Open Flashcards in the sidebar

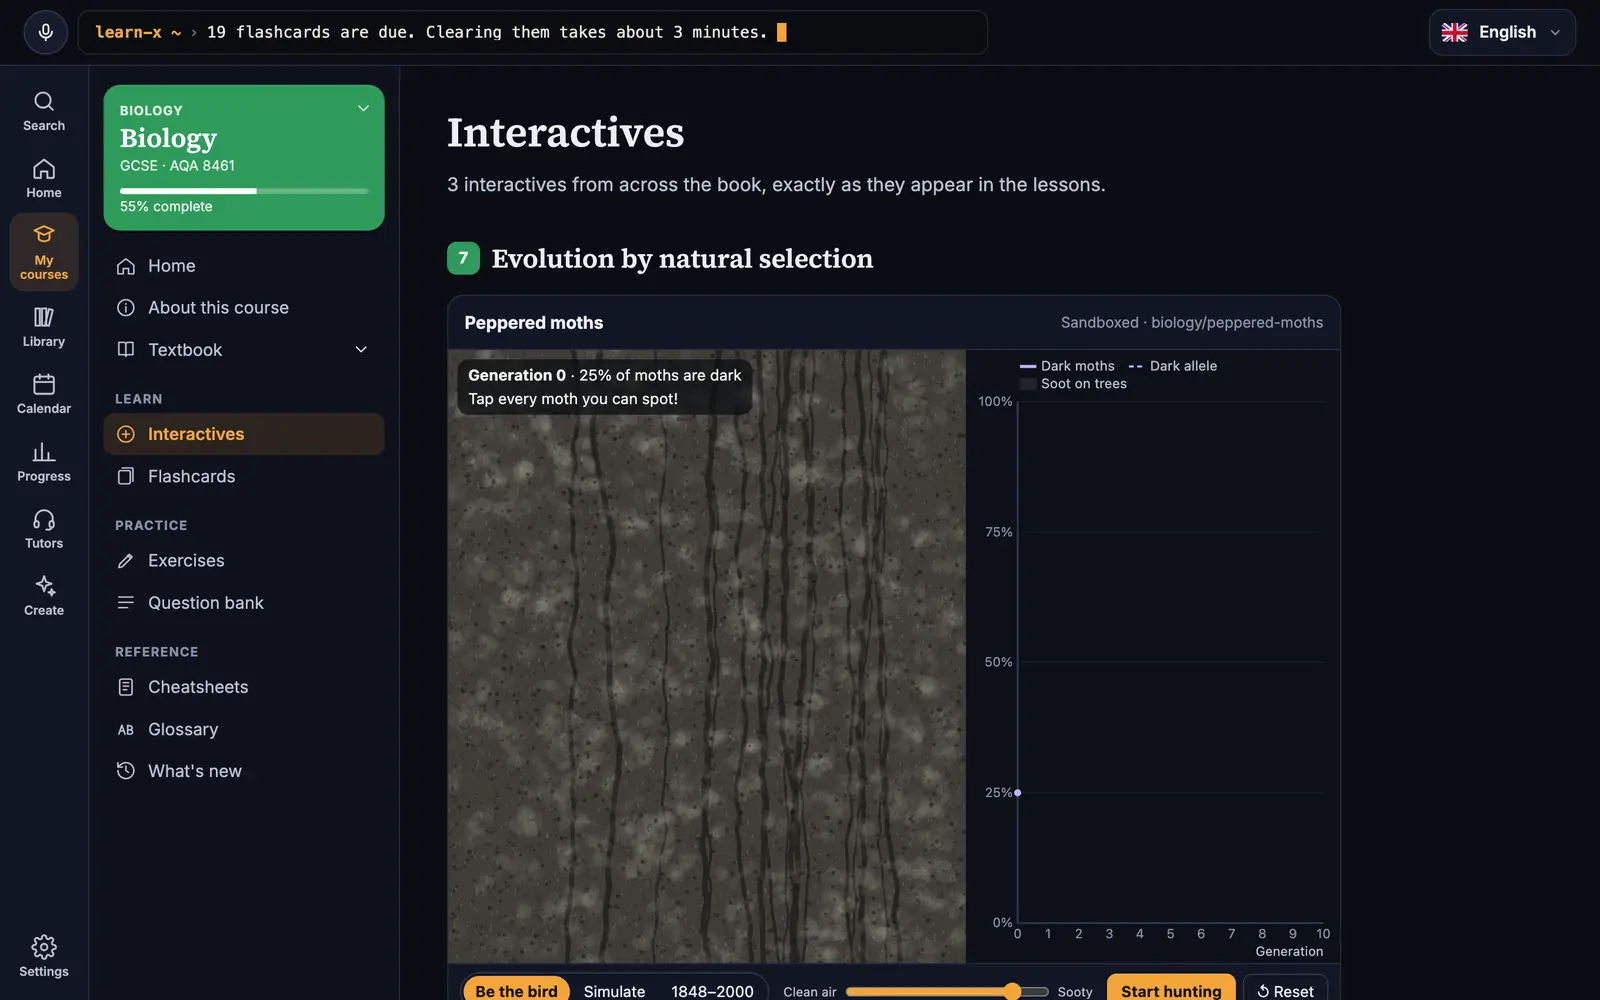(x=244, y=477)
